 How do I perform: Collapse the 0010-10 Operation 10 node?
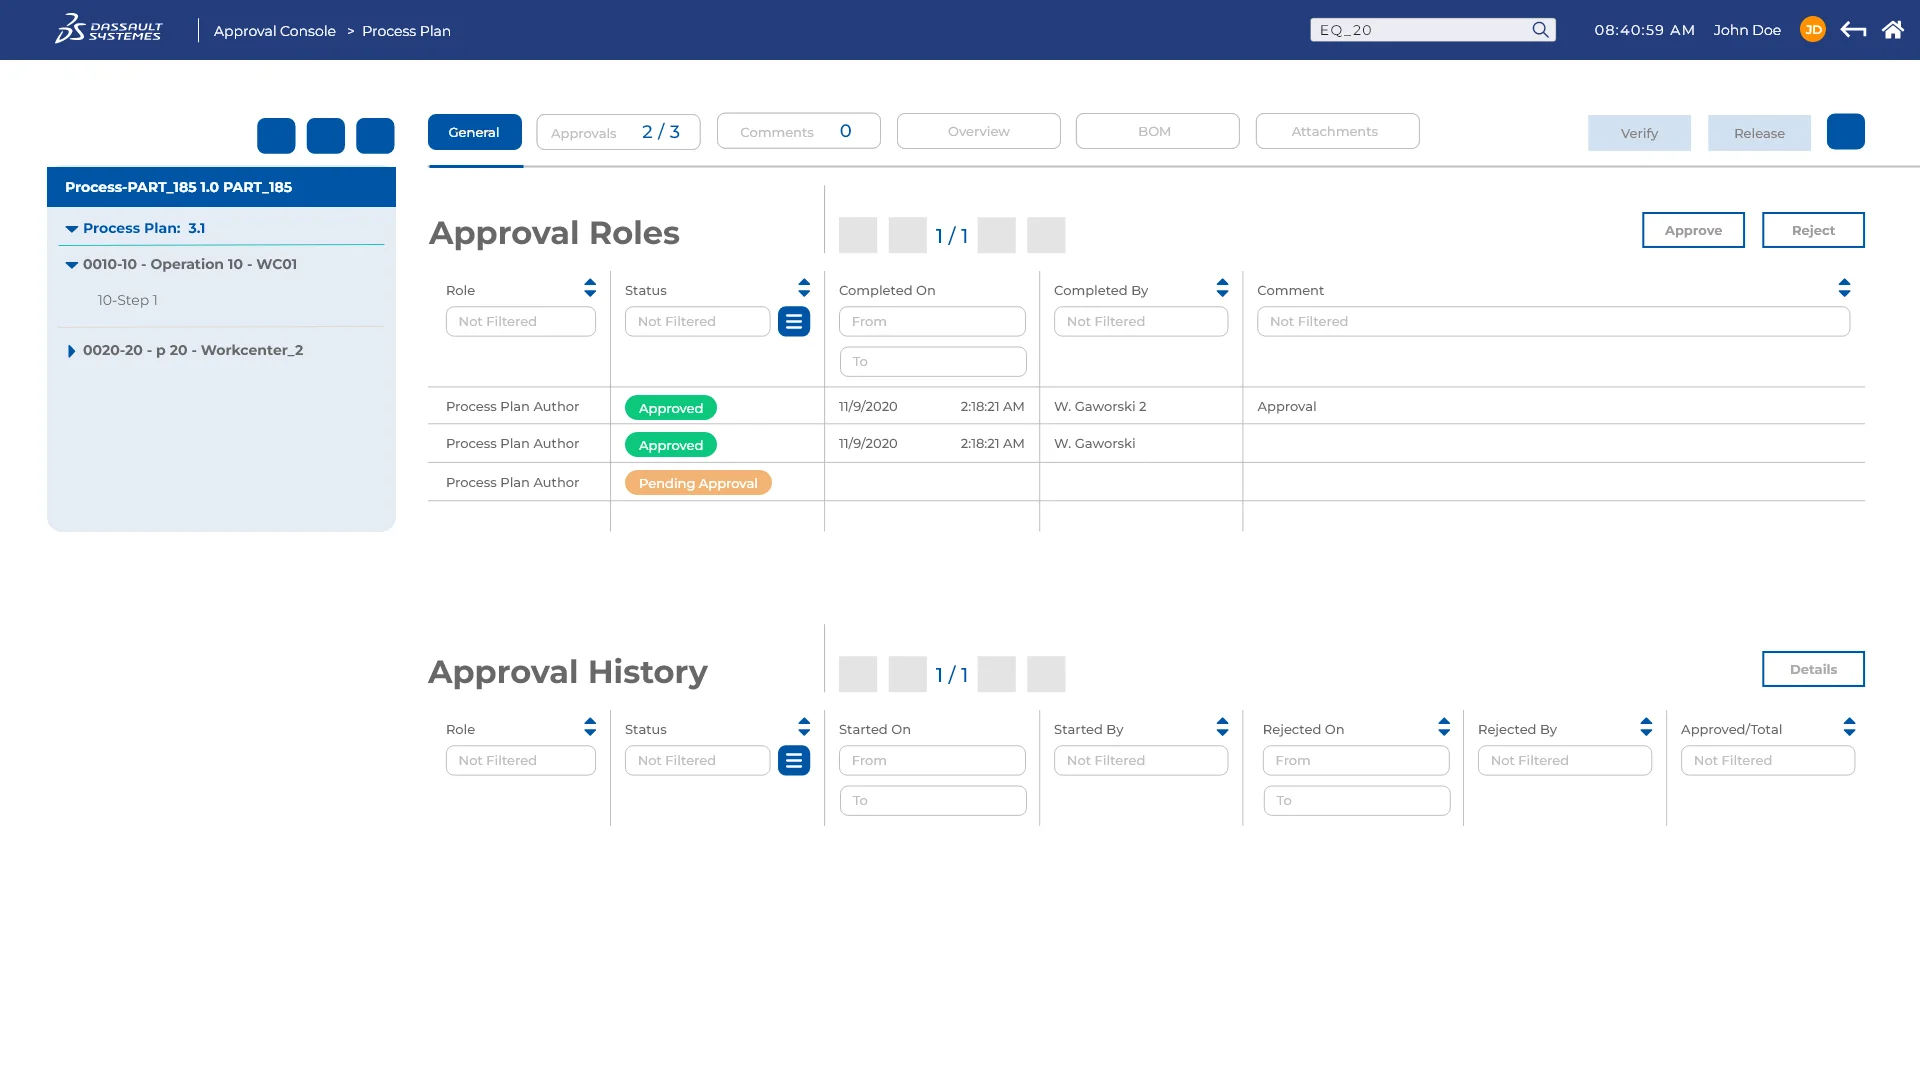[x=72, y=265]
